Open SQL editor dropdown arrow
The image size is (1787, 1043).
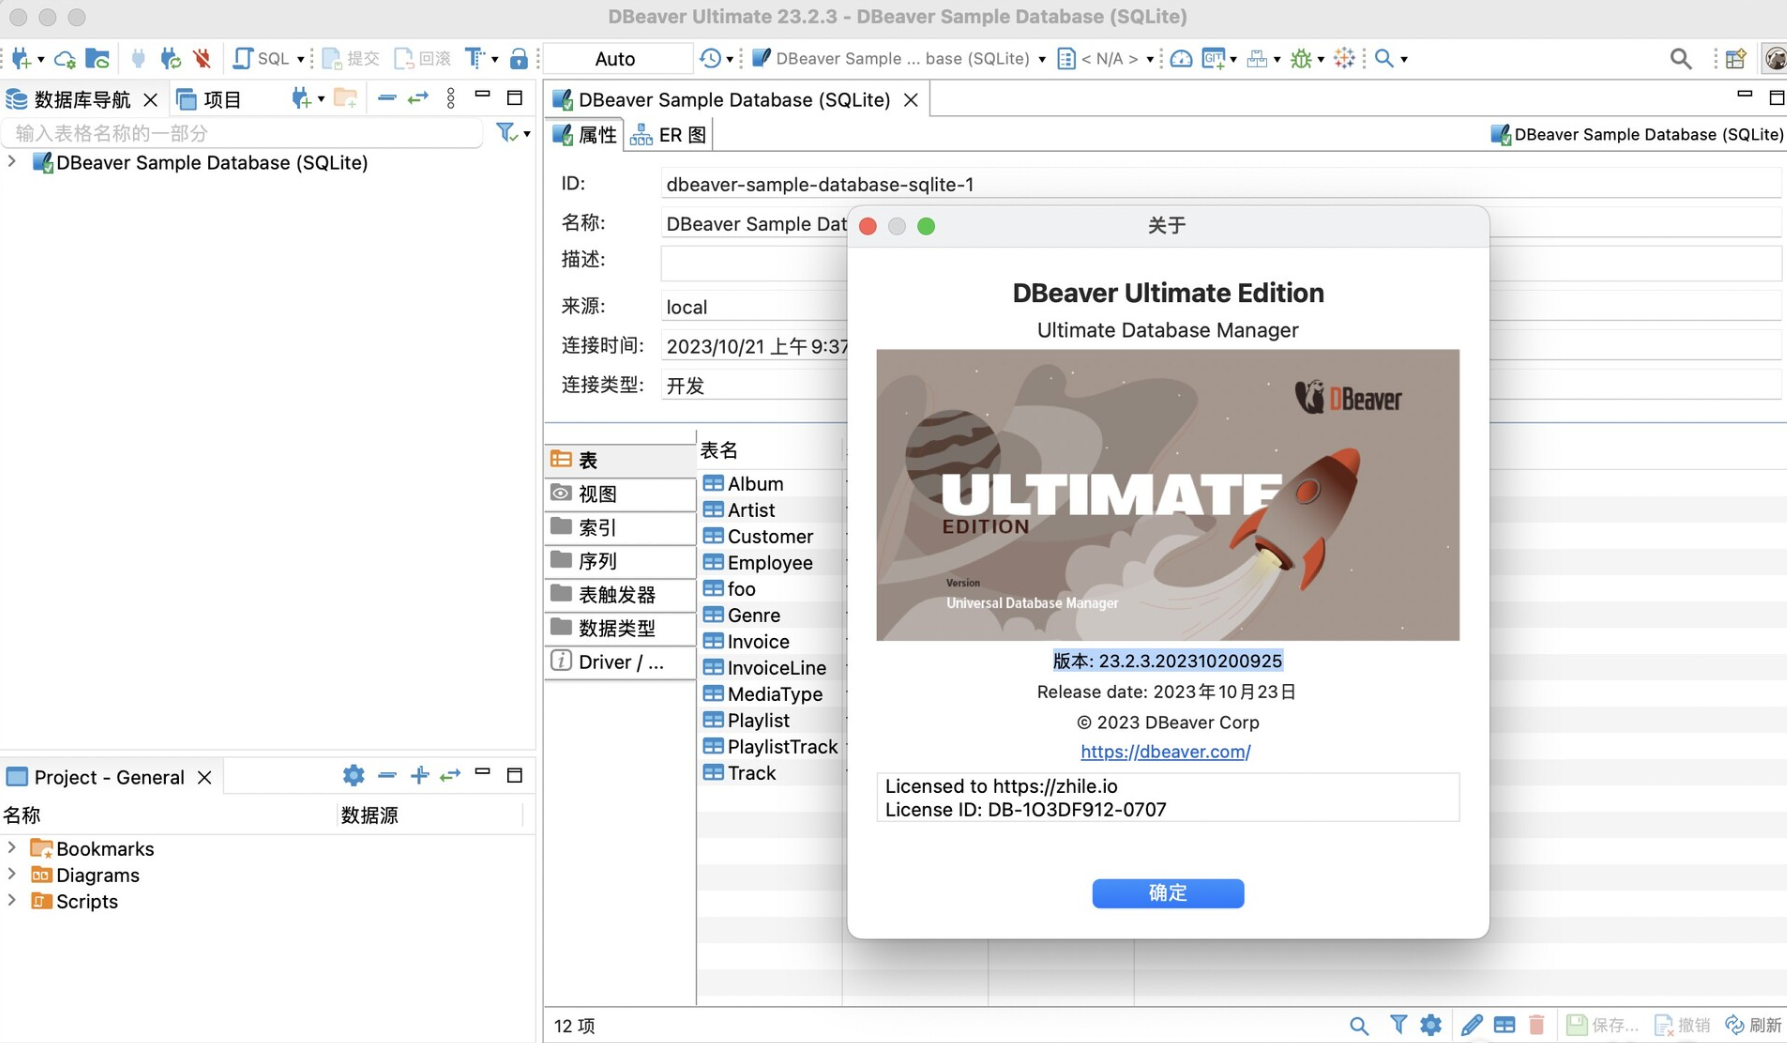[x=300, y=59]
